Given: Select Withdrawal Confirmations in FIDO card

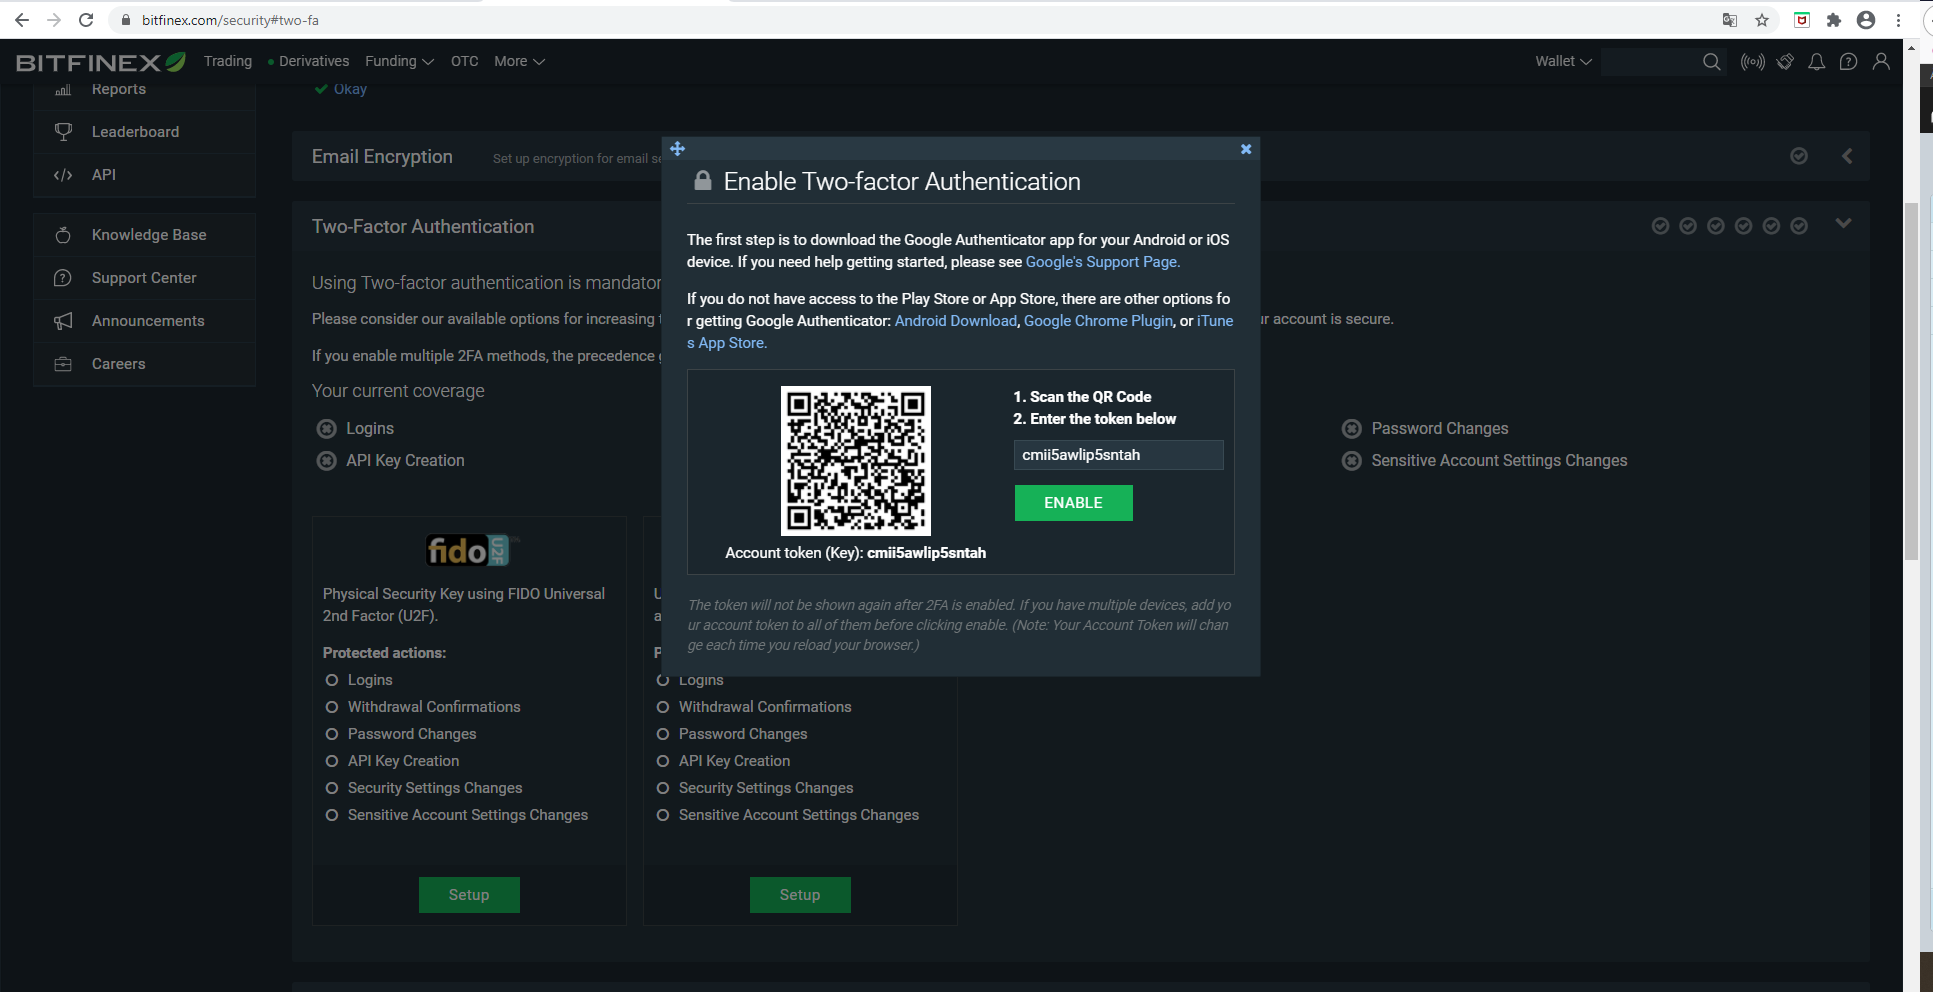Looking at the screenshot, I should (332, 707).
